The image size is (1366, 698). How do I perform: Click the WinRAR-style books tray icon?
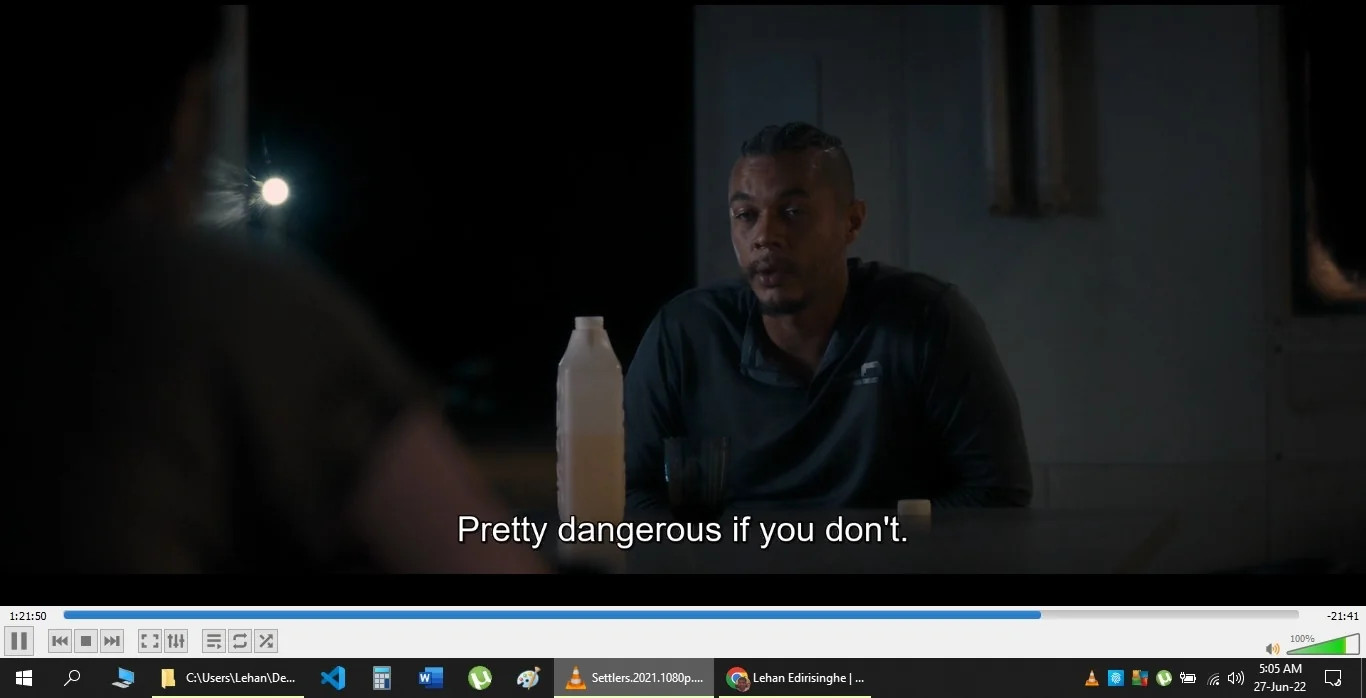coord(1140,678)
